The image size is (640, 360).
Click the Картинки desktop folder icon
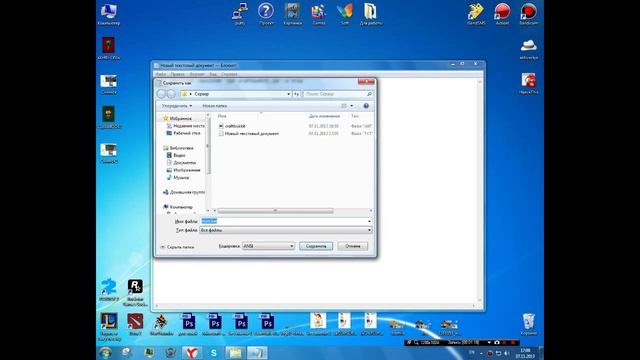point(292,14)
